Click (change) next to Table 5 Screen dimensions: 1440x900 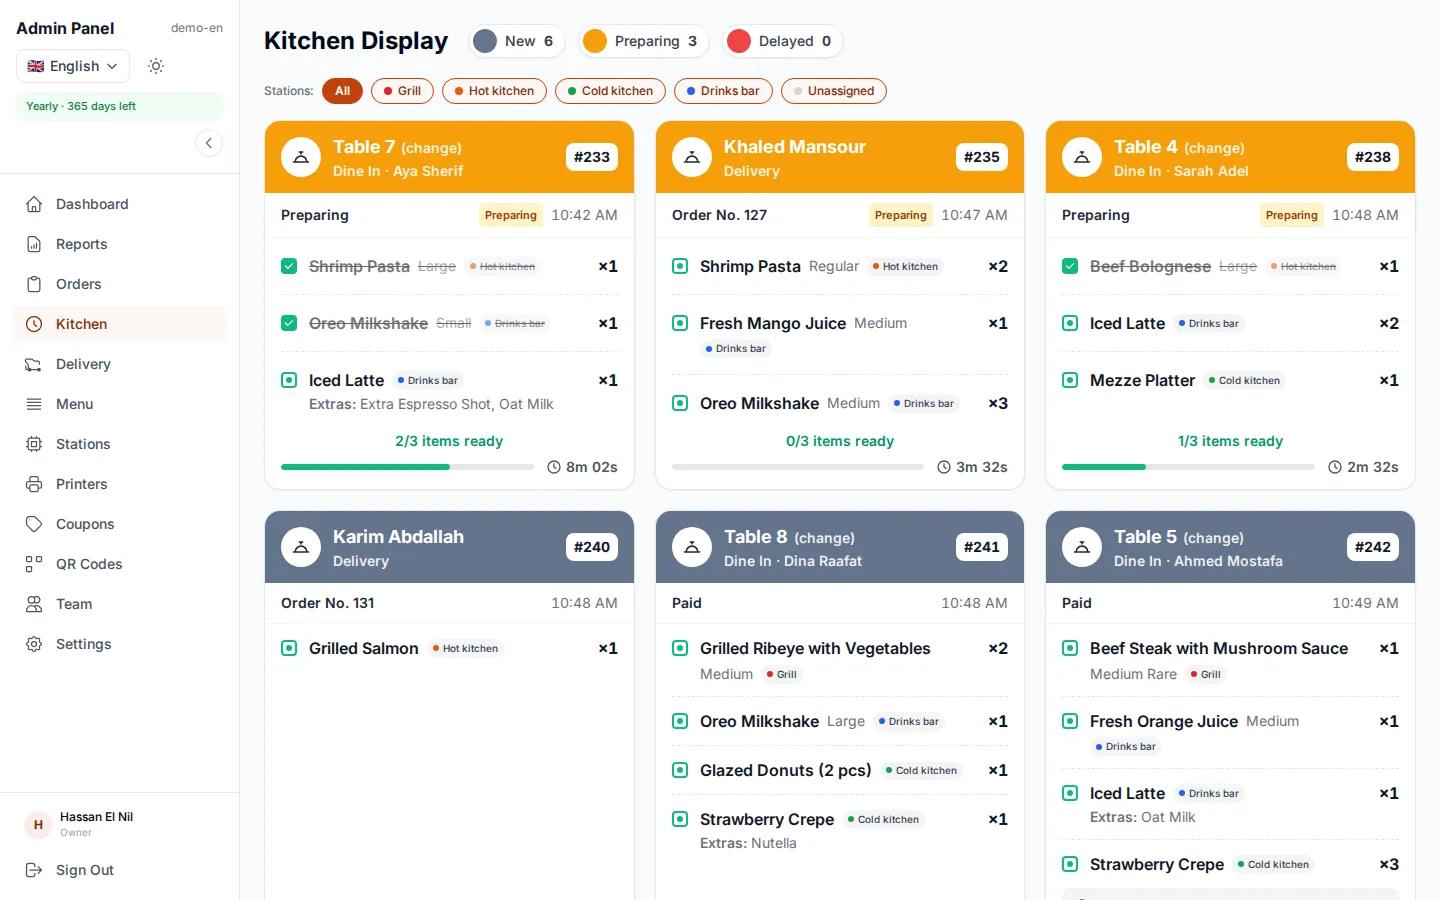(x=1213, y=538)
